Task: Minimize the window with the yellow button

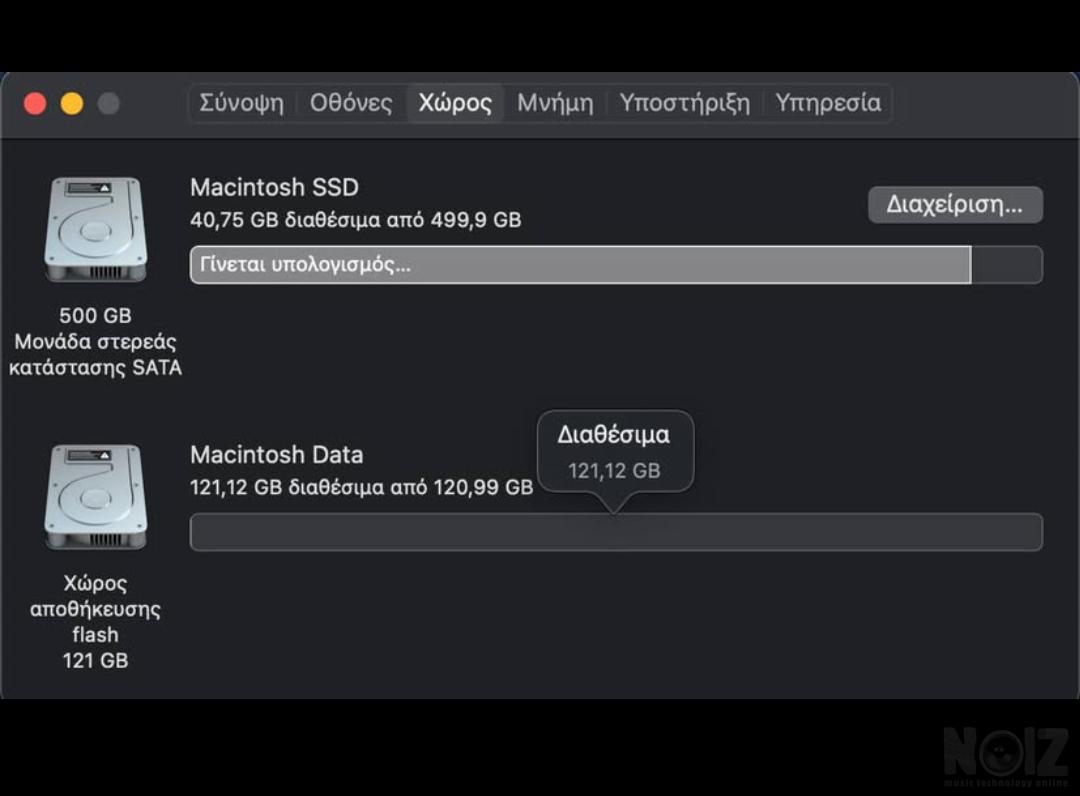Action: pos(72,103)
